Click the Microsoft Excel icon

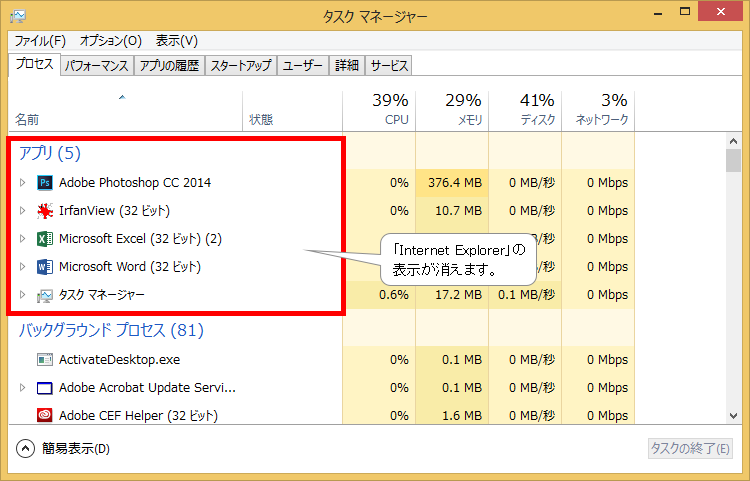coord(45,239)
